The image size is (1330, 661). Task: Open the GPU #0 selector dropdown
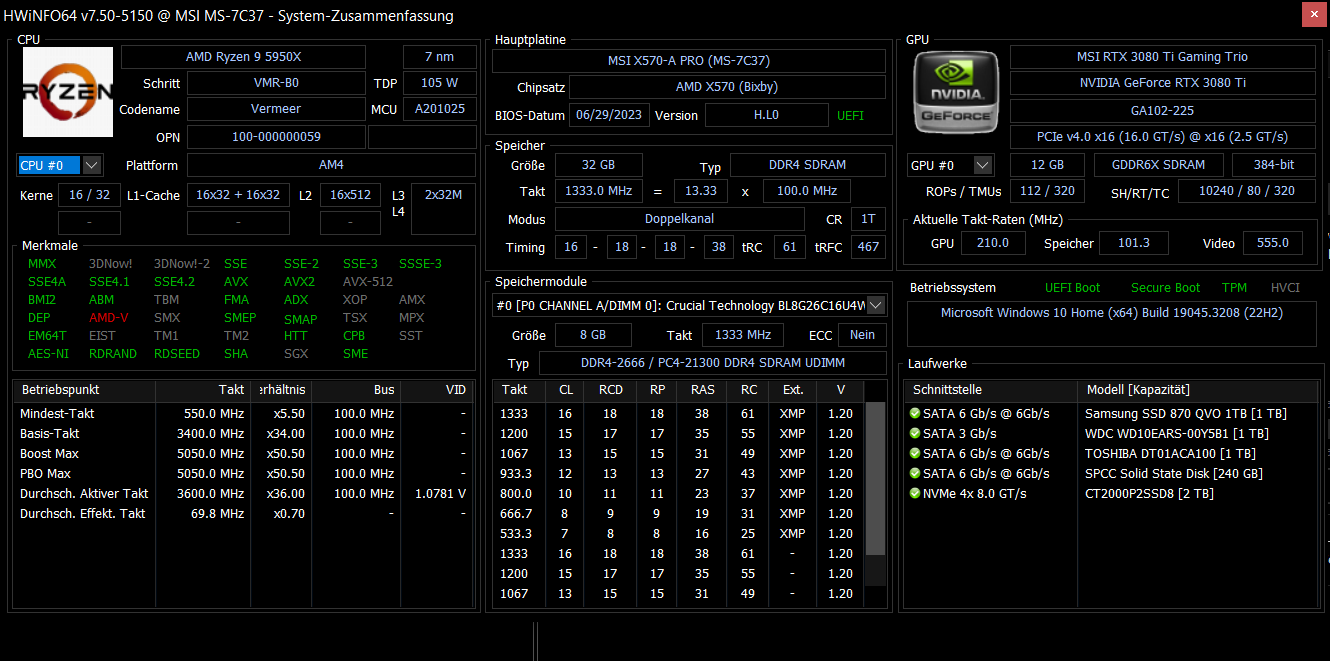983,165
